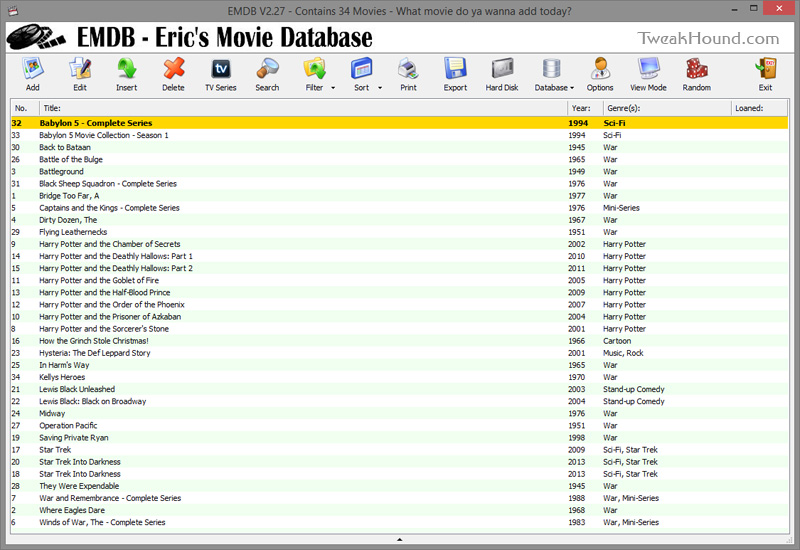The width and height of the screenshot is (800, 550).
Task: Select the Midway row
Action: pyautogui.click(x=399, y=414)
